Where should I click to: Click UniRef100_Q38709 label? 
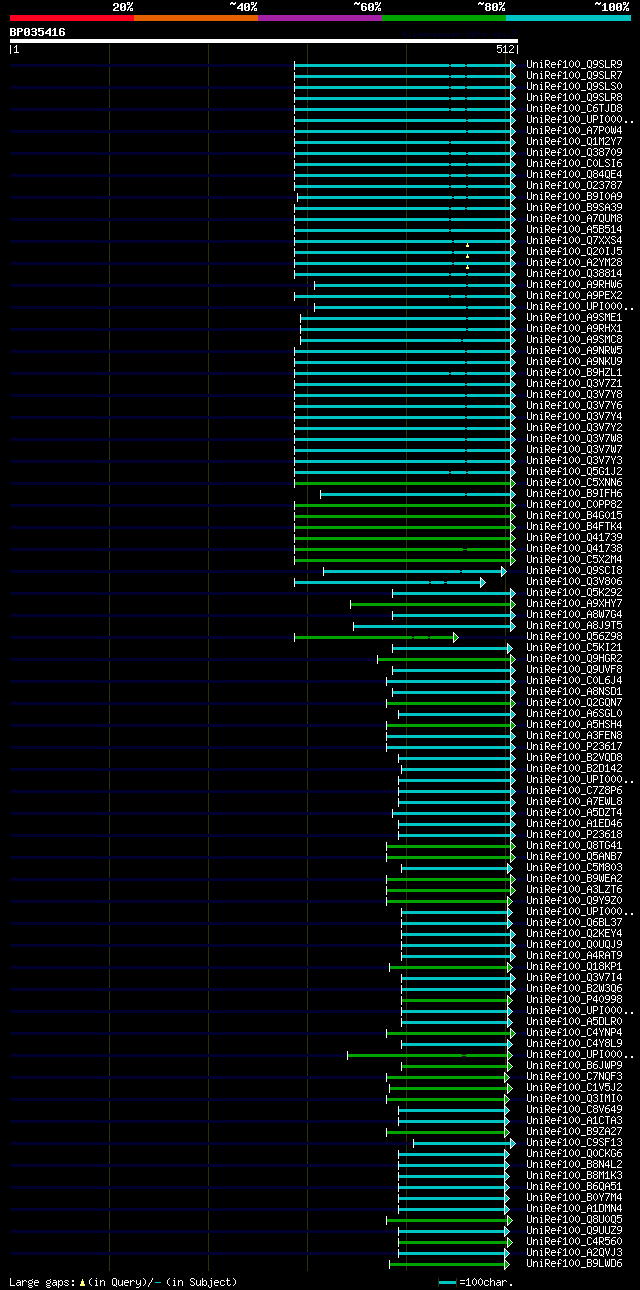pos(574,152)
